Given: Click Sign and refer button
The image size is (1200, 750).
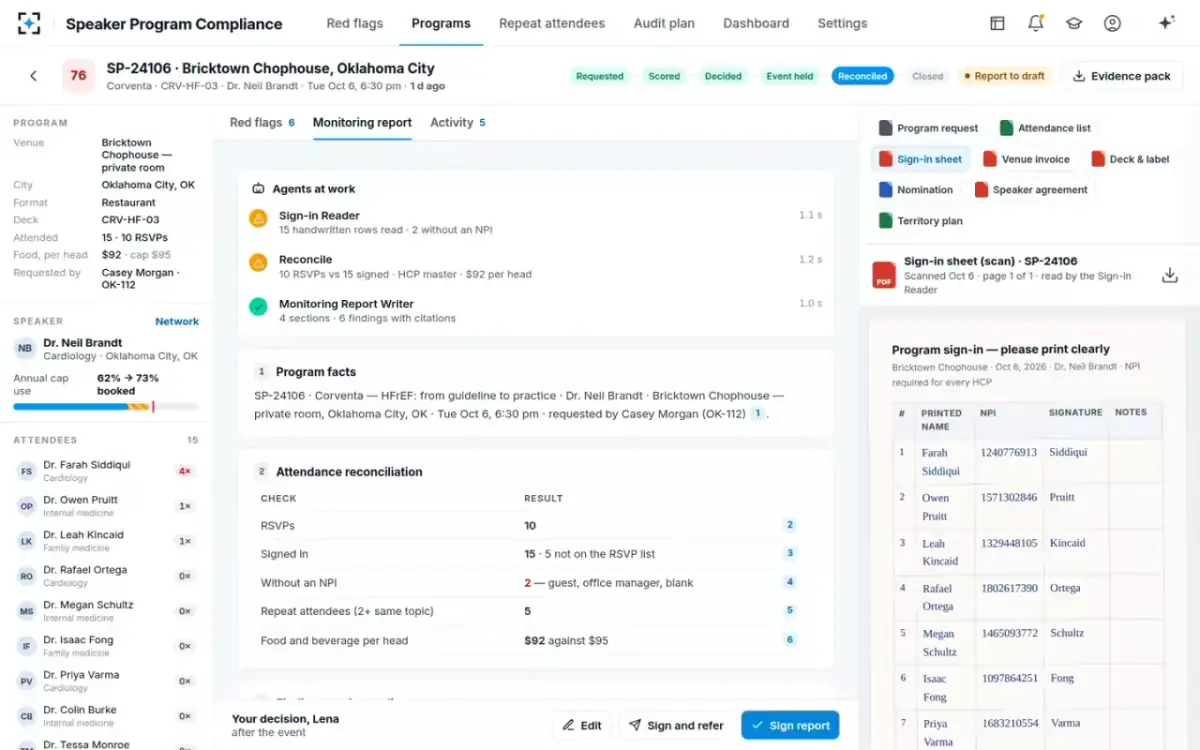Looking at the screenshot, I should click(676, 725).
